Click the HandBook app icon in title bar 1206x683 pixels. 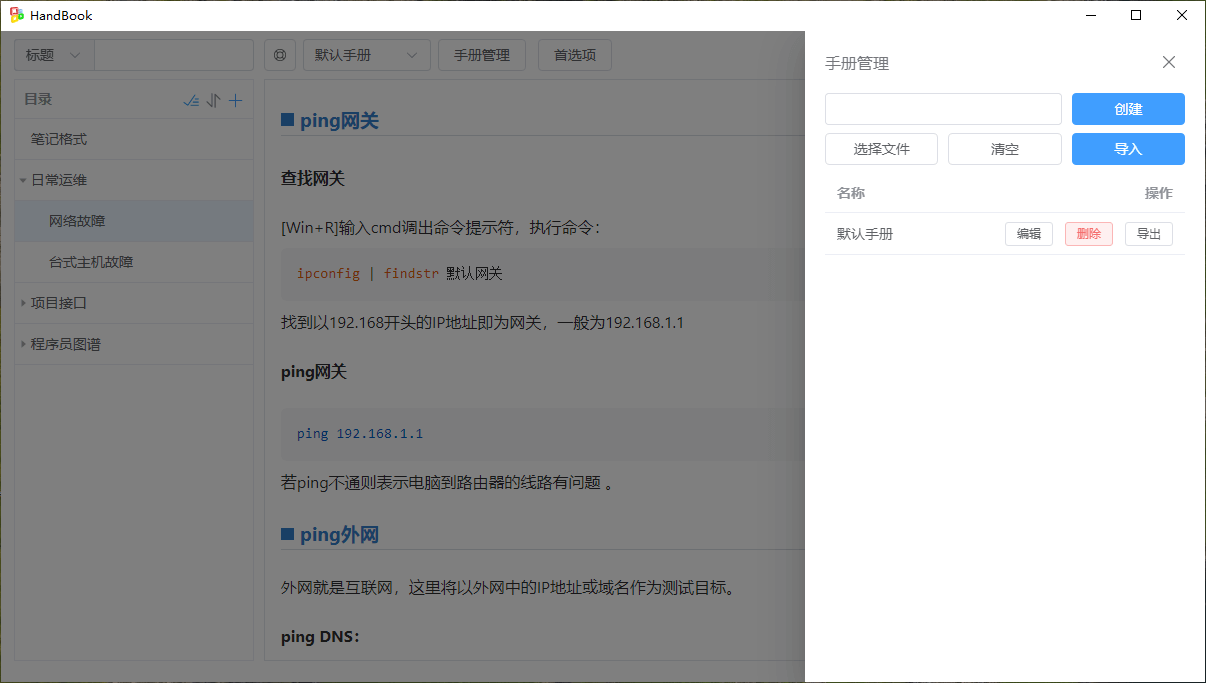(17, 15)
